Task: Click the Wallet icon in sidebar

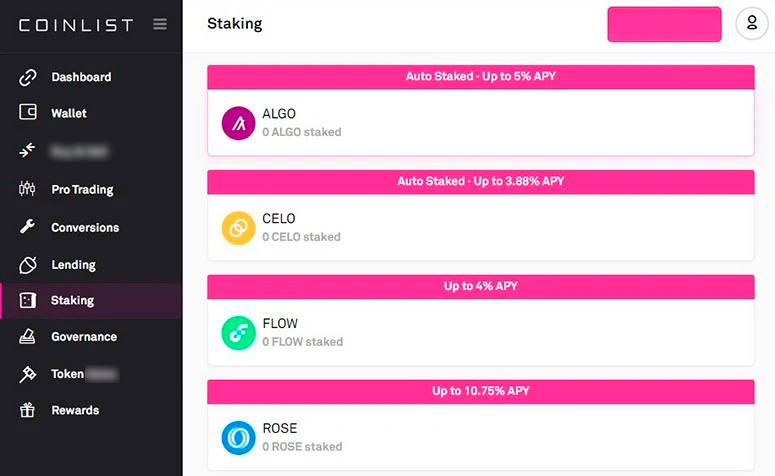Action: click(x=28, y=113)
